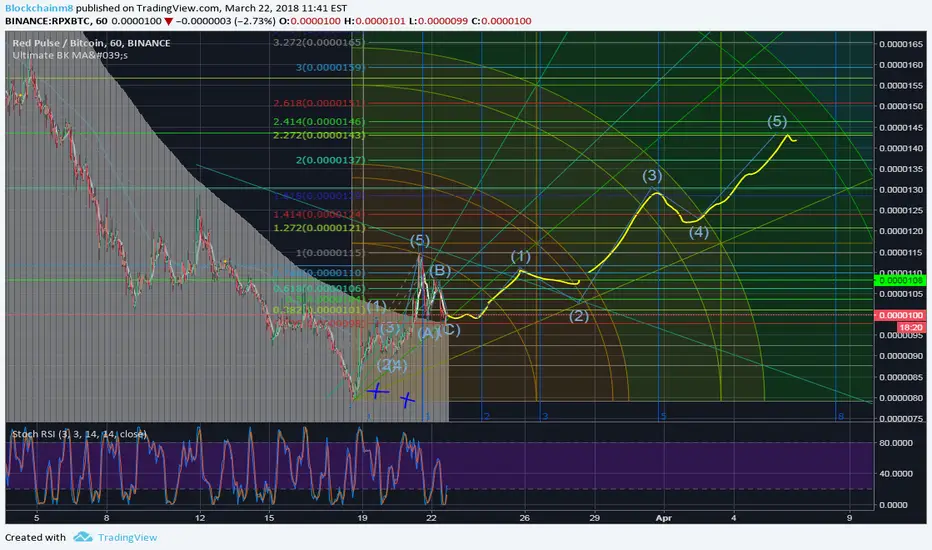Image resolution: width=932 pixels, height=550 pixels.
Task: Click the red down-triangle change indicator
Action: (x=169, y=21)
